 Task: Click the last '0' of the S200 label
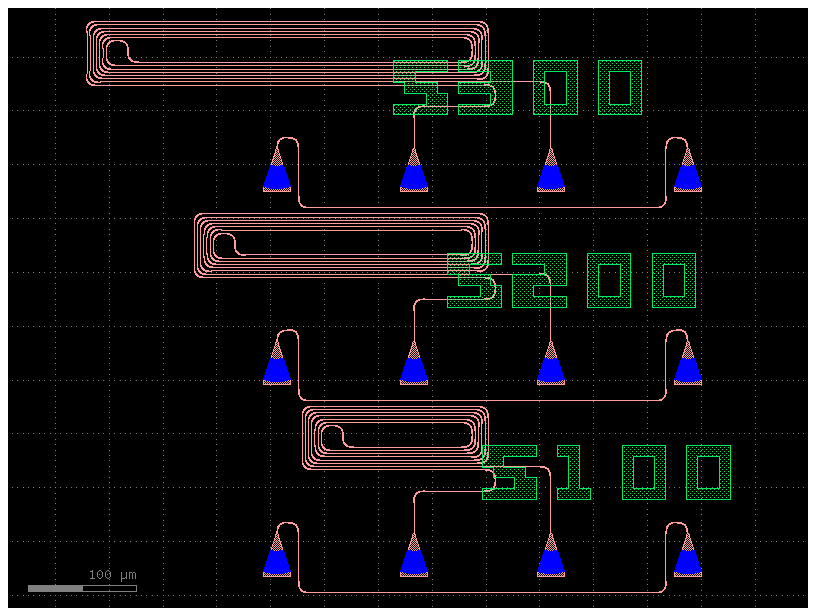click(x=674, y=280)
